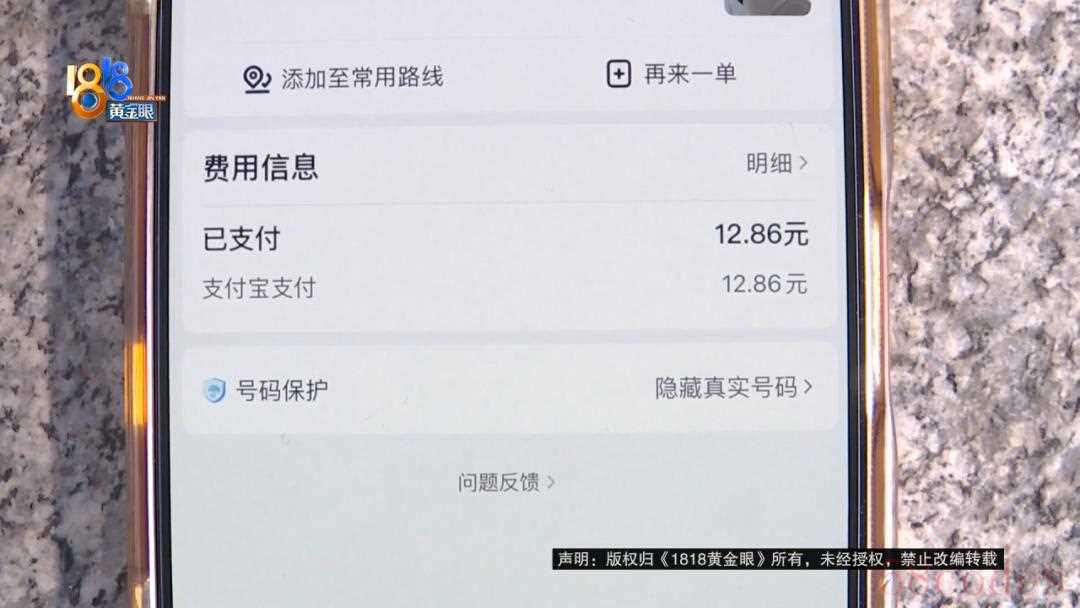Viewport: 1080px width, 608px height.
Task: Tap the location pin icon for 常用路线
Action: tap(257, 79)
